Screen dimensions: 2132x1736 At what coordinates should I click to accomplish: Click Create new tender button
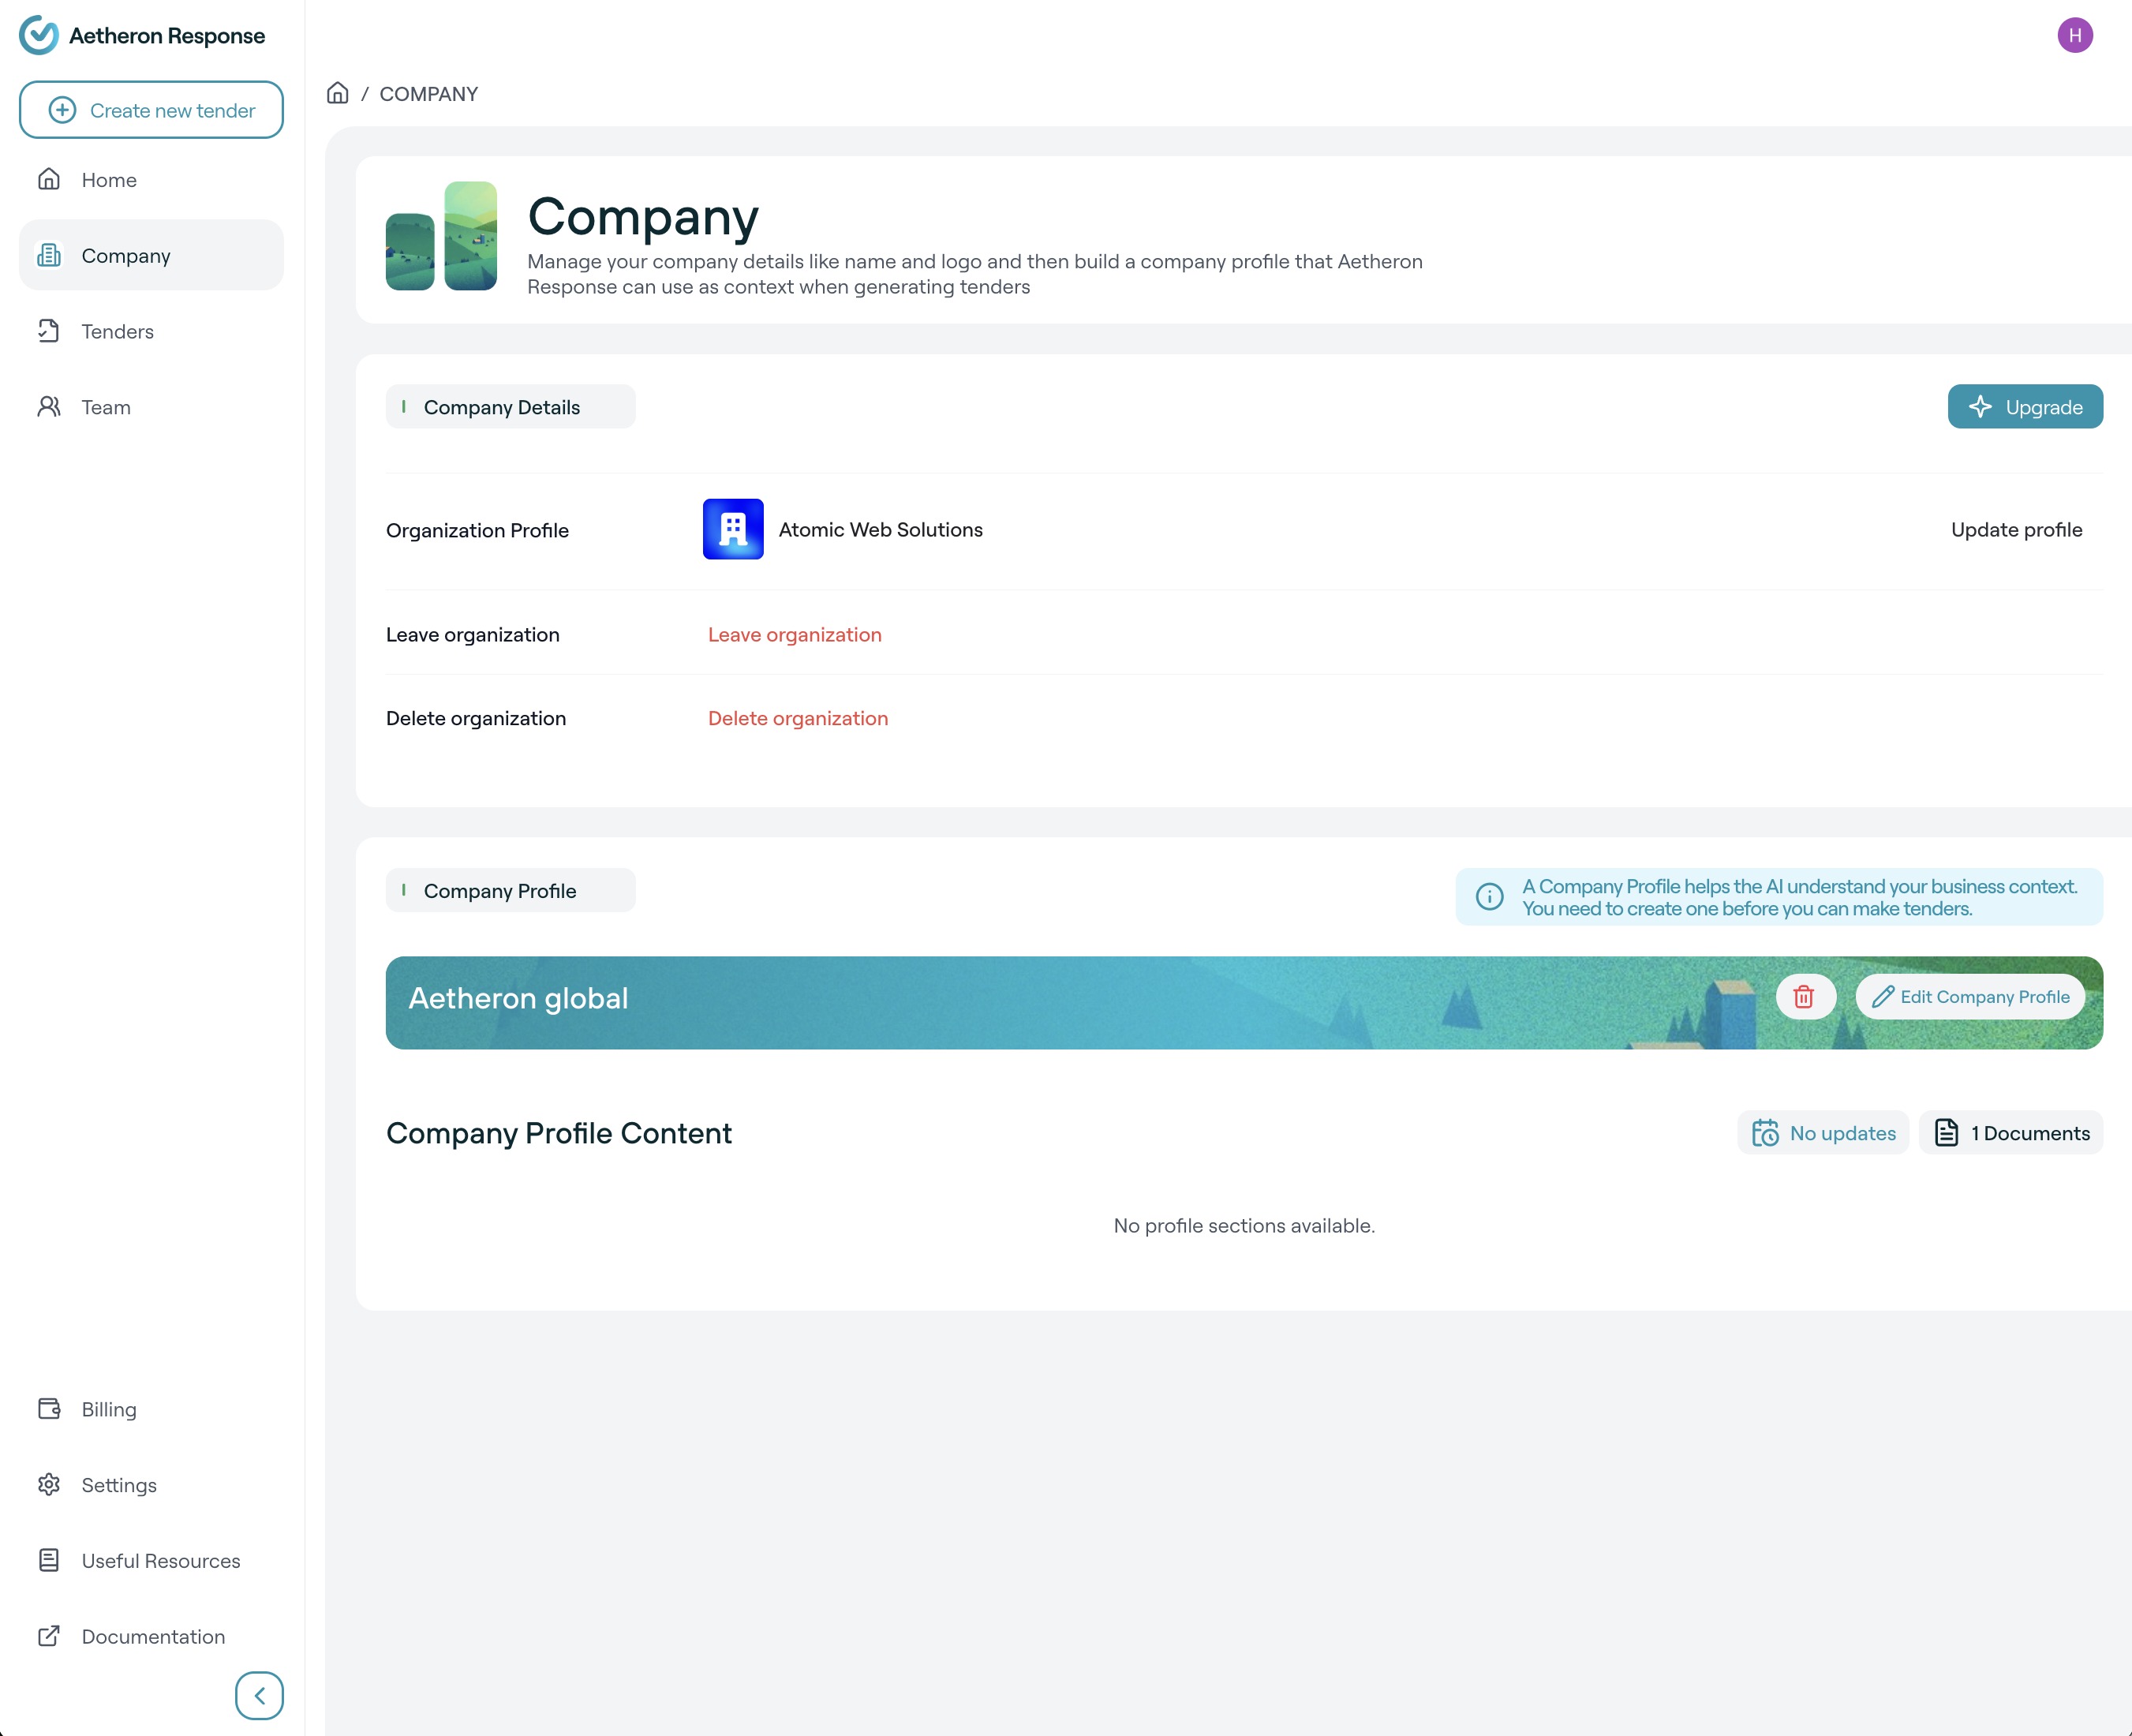(x=151, y=110)
